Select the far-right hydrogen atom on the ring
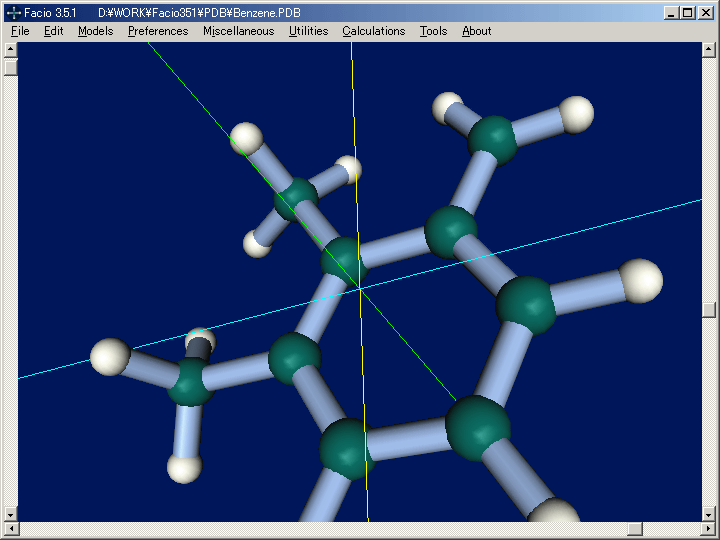Viewport: 720px width, 540px height. [641, 281]
